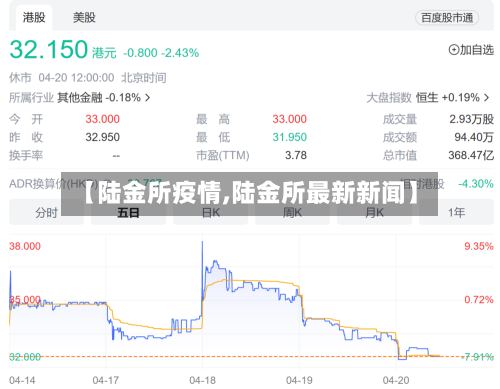This screenshot has height=389, width=500.
Task: Select the 1年 chart tab
Action: (x=456, y=212)
